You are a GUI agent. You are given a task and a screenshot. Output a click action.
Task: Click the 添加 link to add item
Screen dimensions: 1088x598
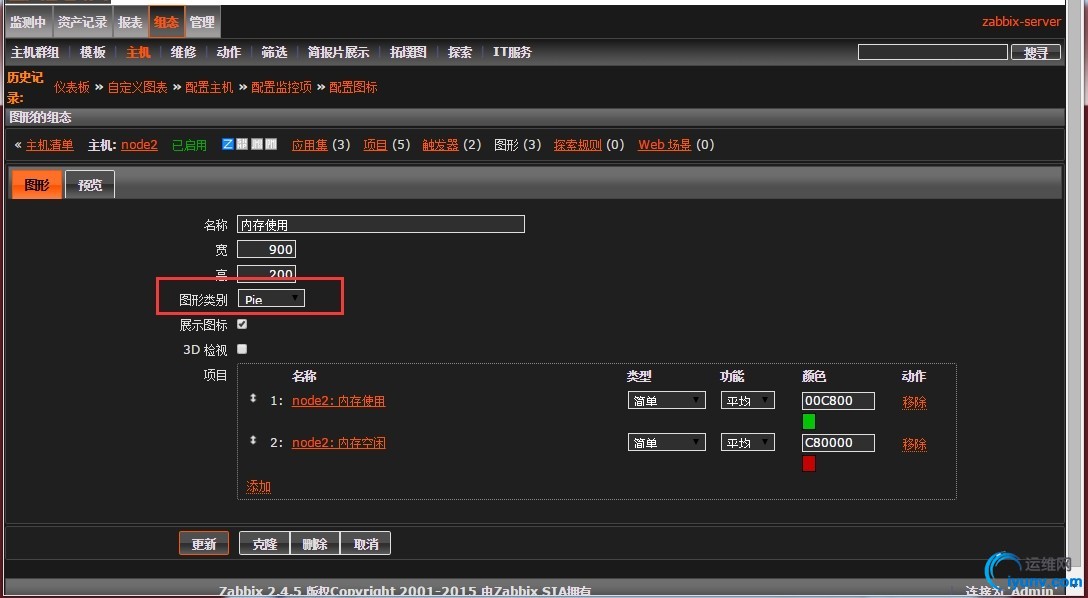259,486
